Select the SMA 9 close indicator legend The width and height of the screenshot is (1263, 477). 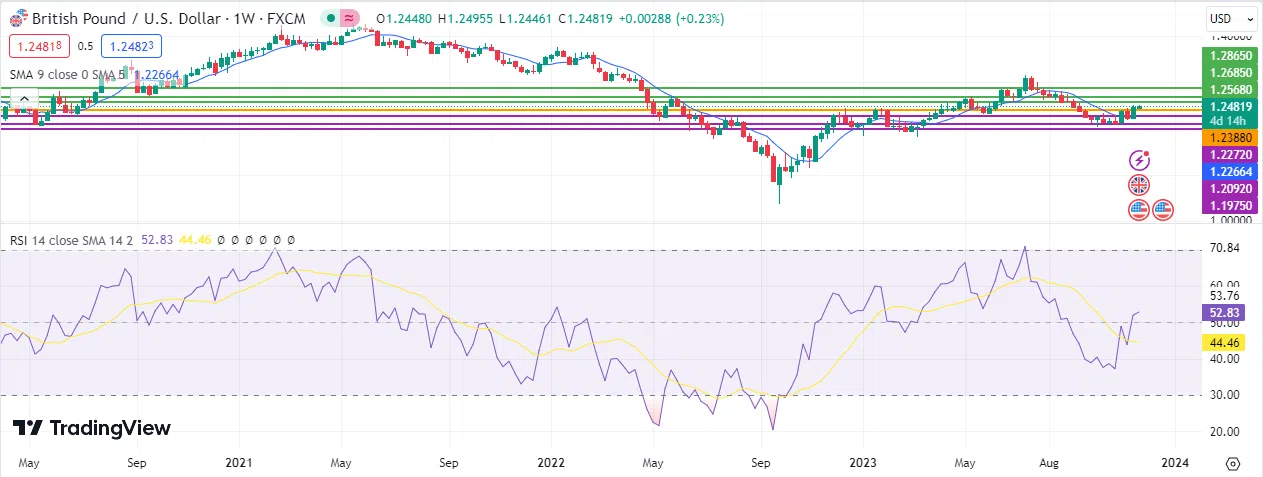(60, 74)
